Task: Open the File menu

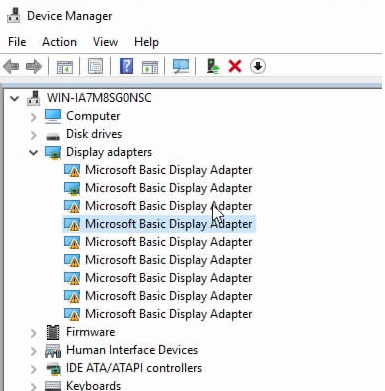Action: (x=17, y=42)
